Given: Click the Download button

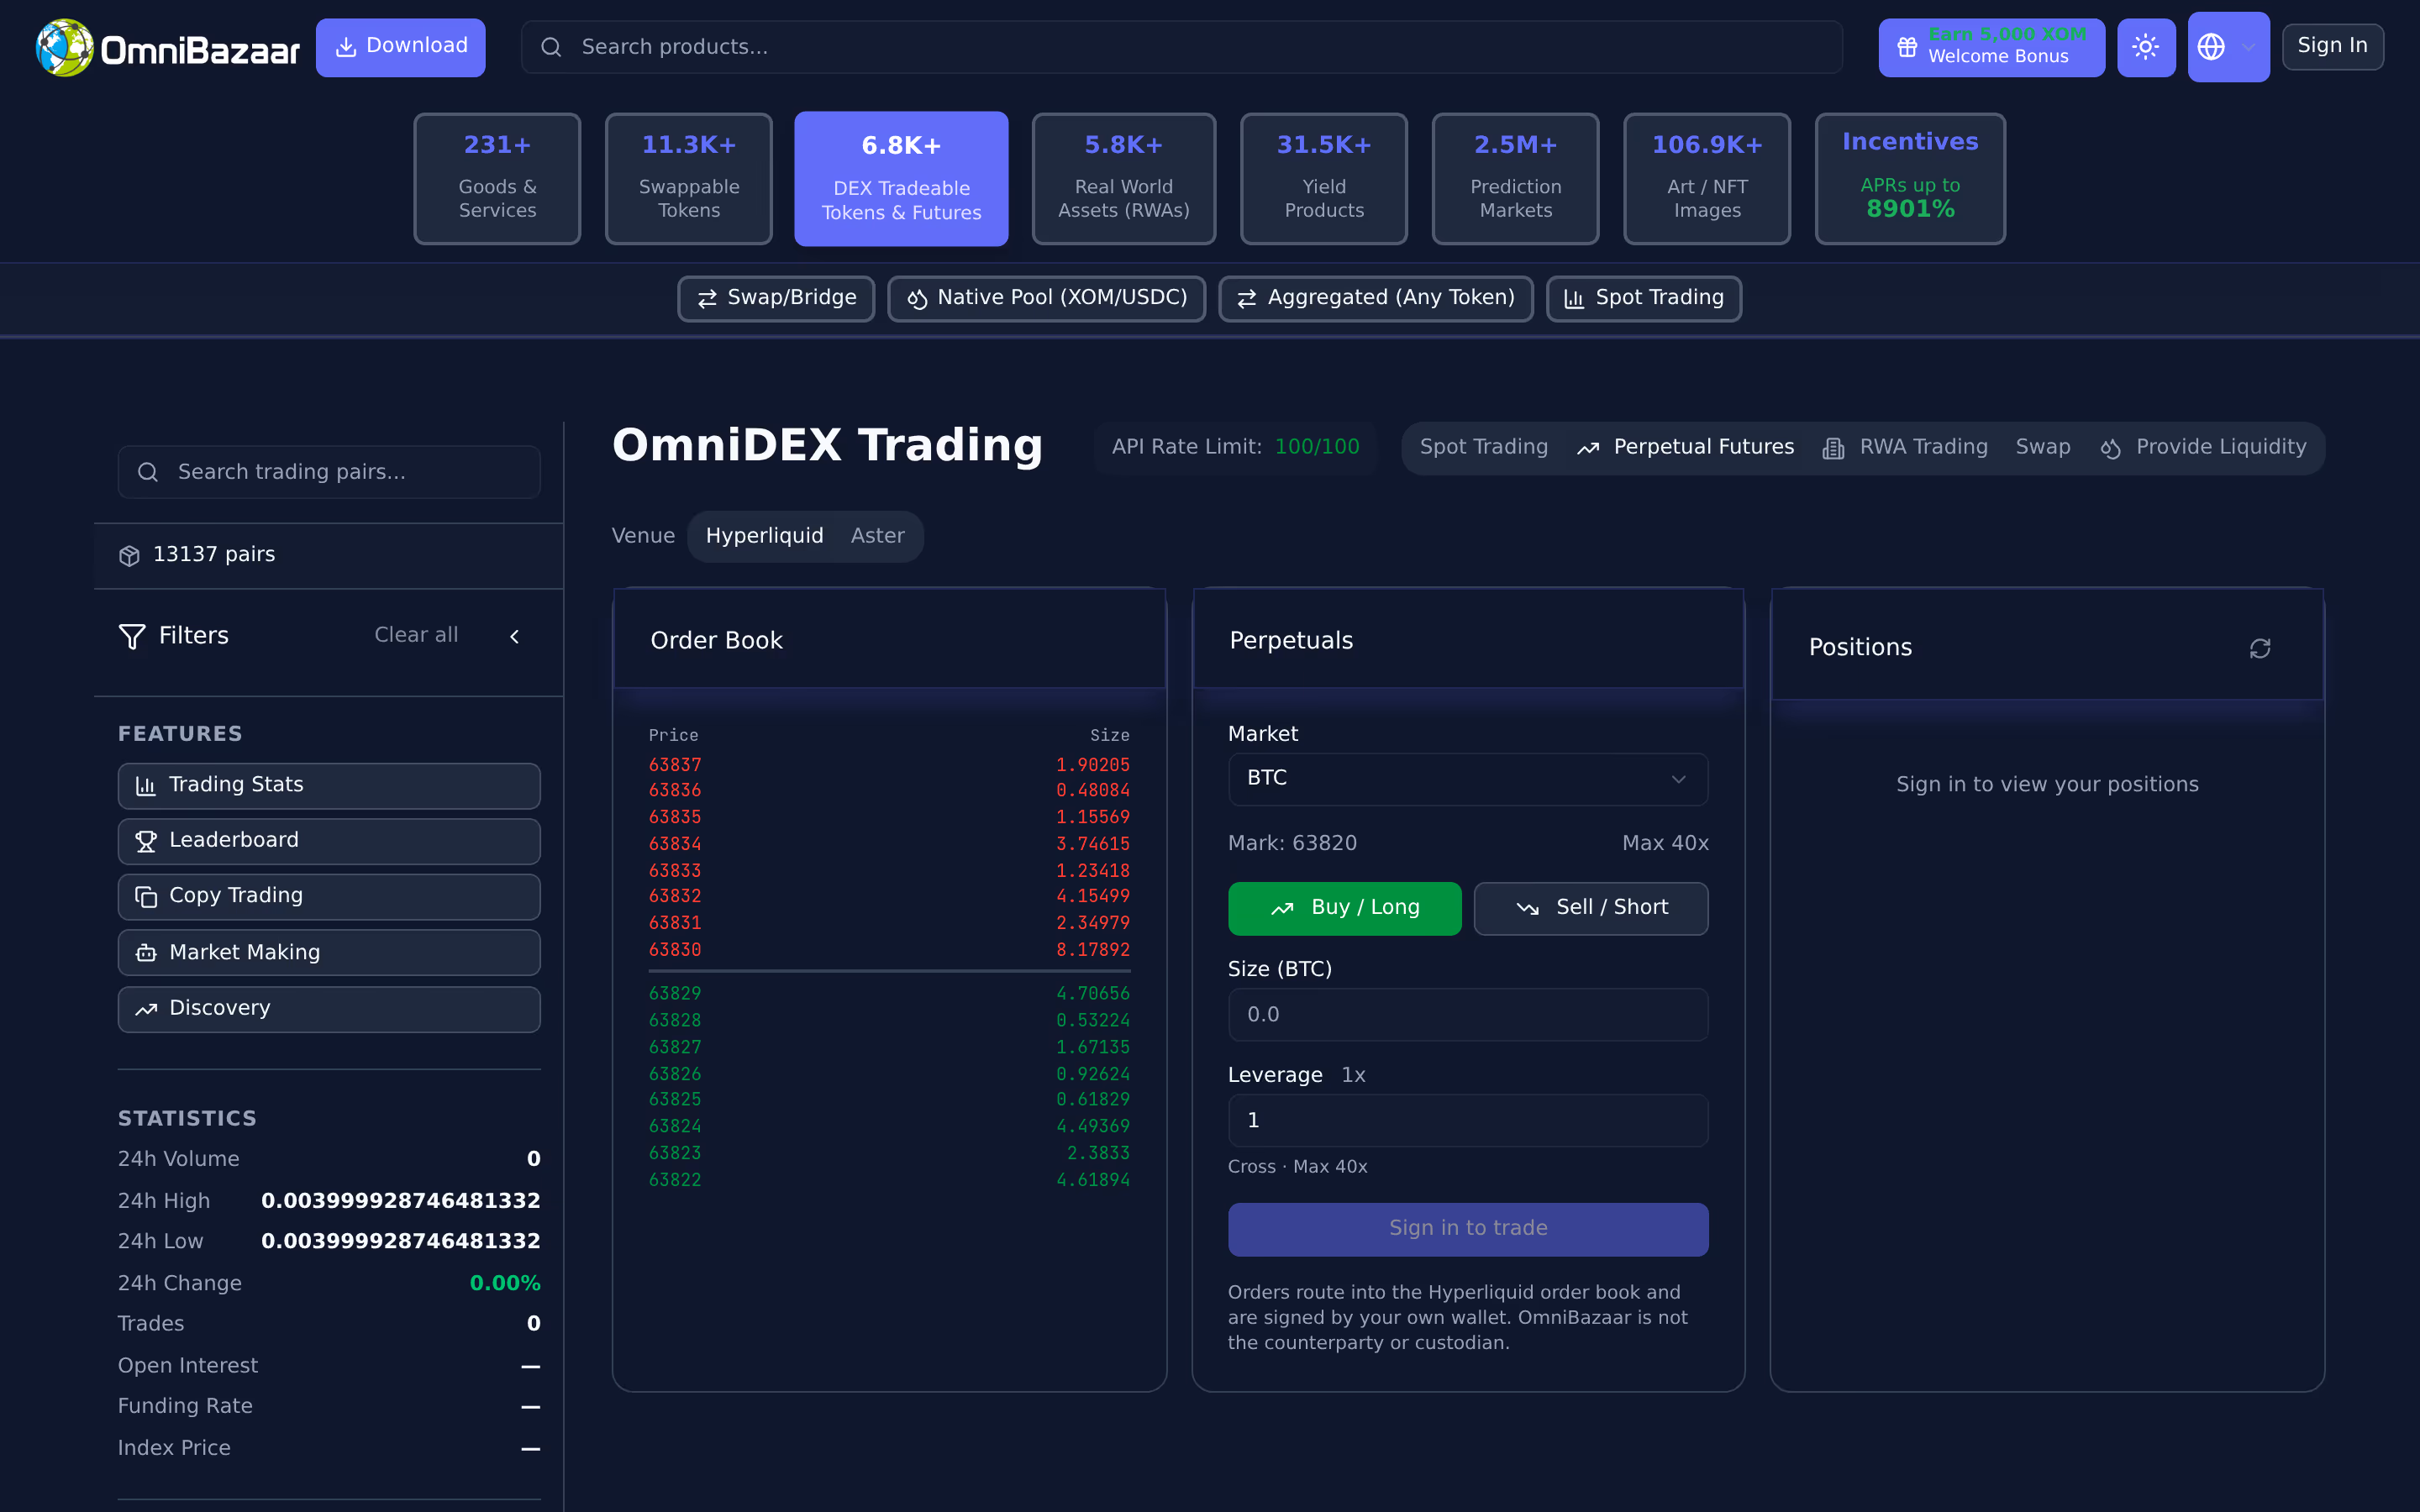Looking at the screenshot, I should [x=400, y=47].
